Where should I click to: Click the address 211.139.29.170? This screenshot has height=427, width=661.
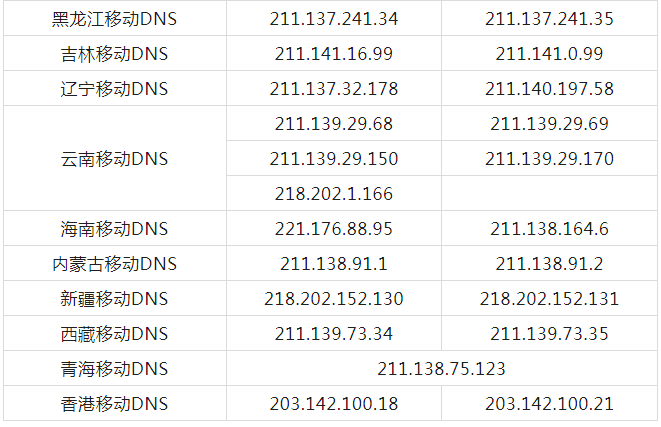[549, 159]
